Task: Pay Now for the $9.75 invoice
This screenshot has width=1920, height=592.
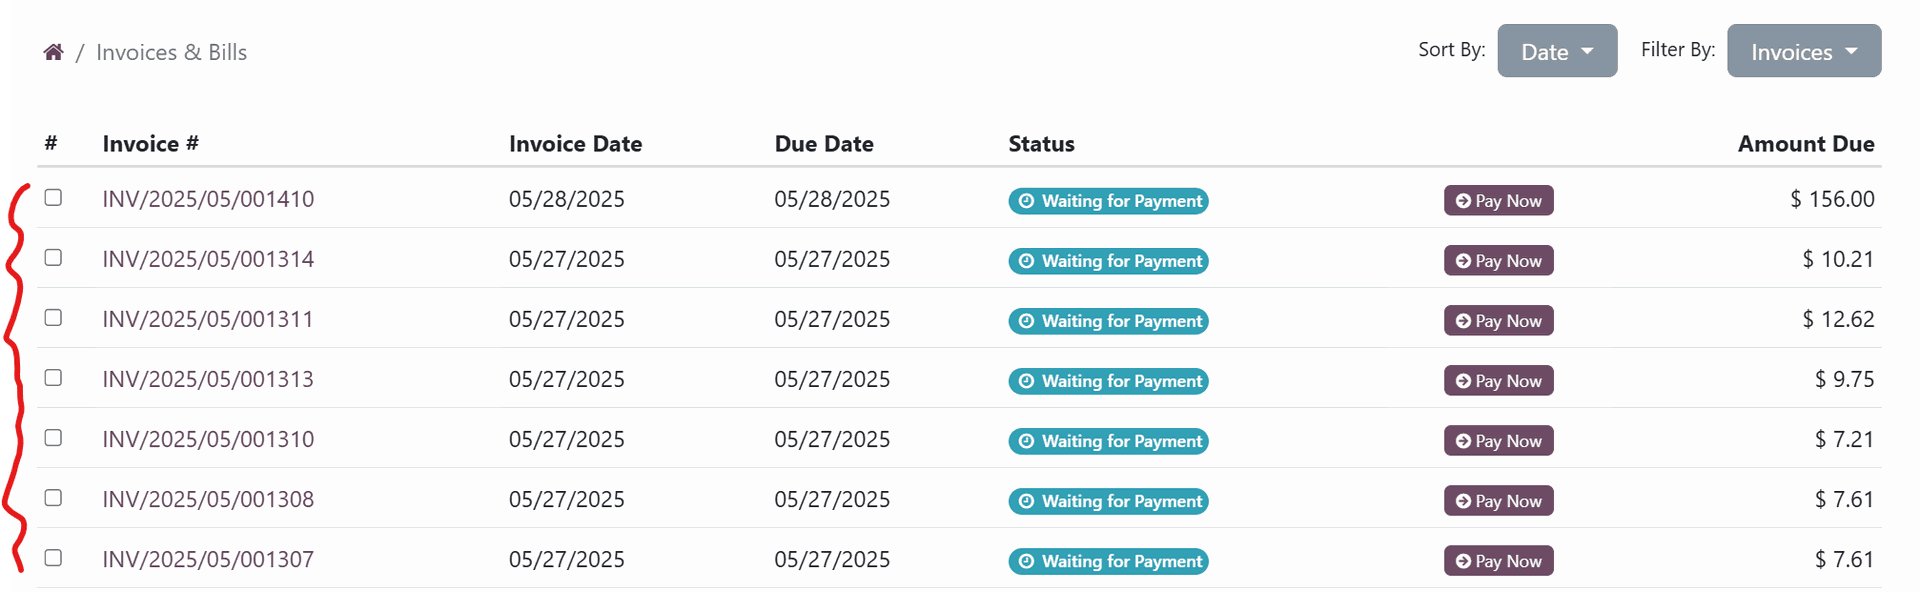Action: tap(1498, 381)
